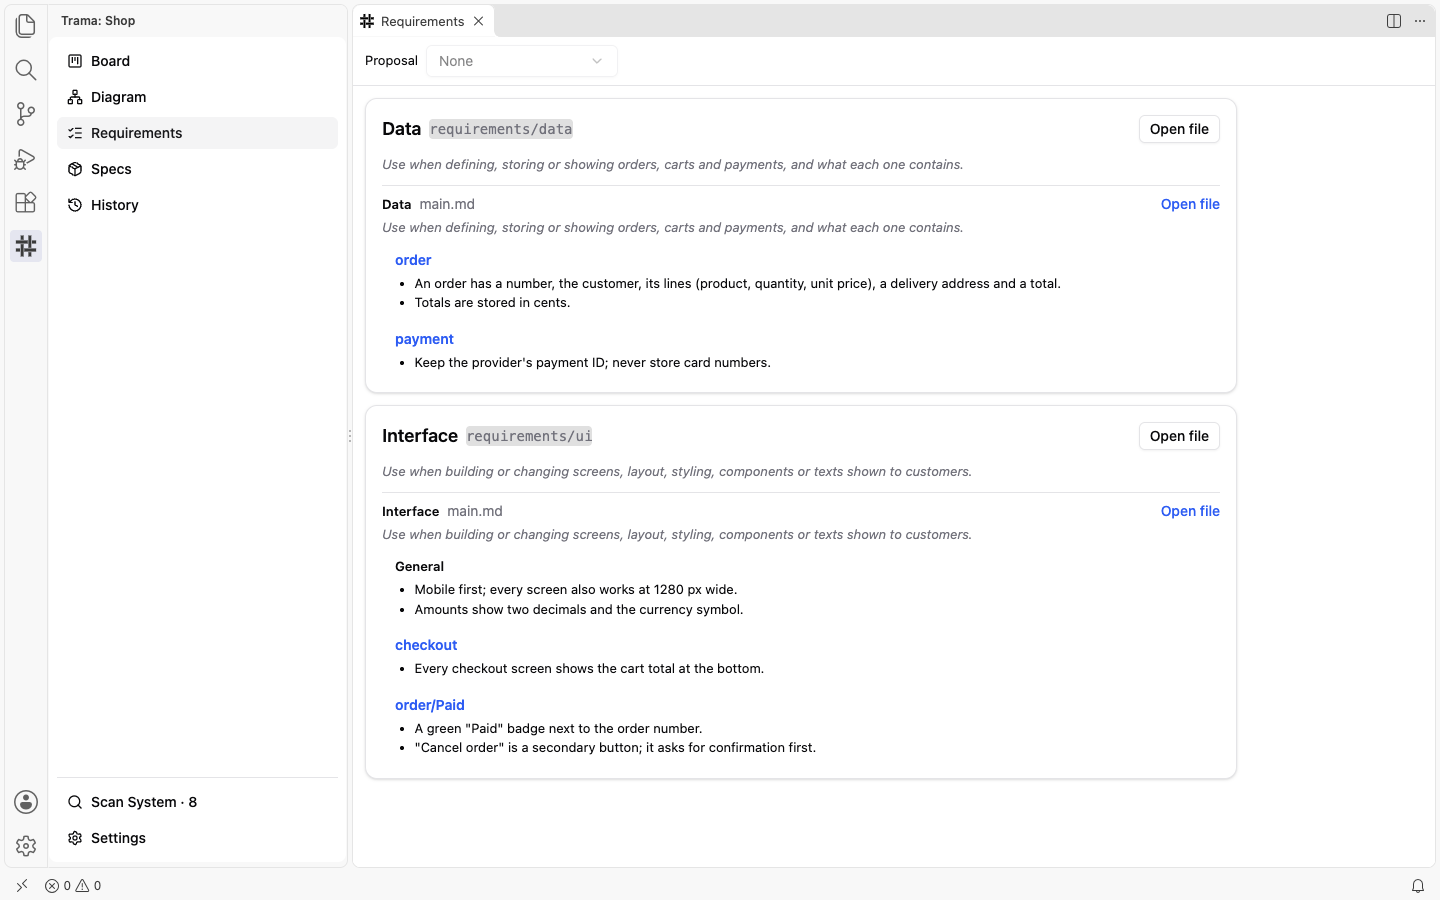Viewport: 1440px width, 900px height.
Task: Open the Search view in the activity bar
Action: pyautogui.click(x=26, y=69)
